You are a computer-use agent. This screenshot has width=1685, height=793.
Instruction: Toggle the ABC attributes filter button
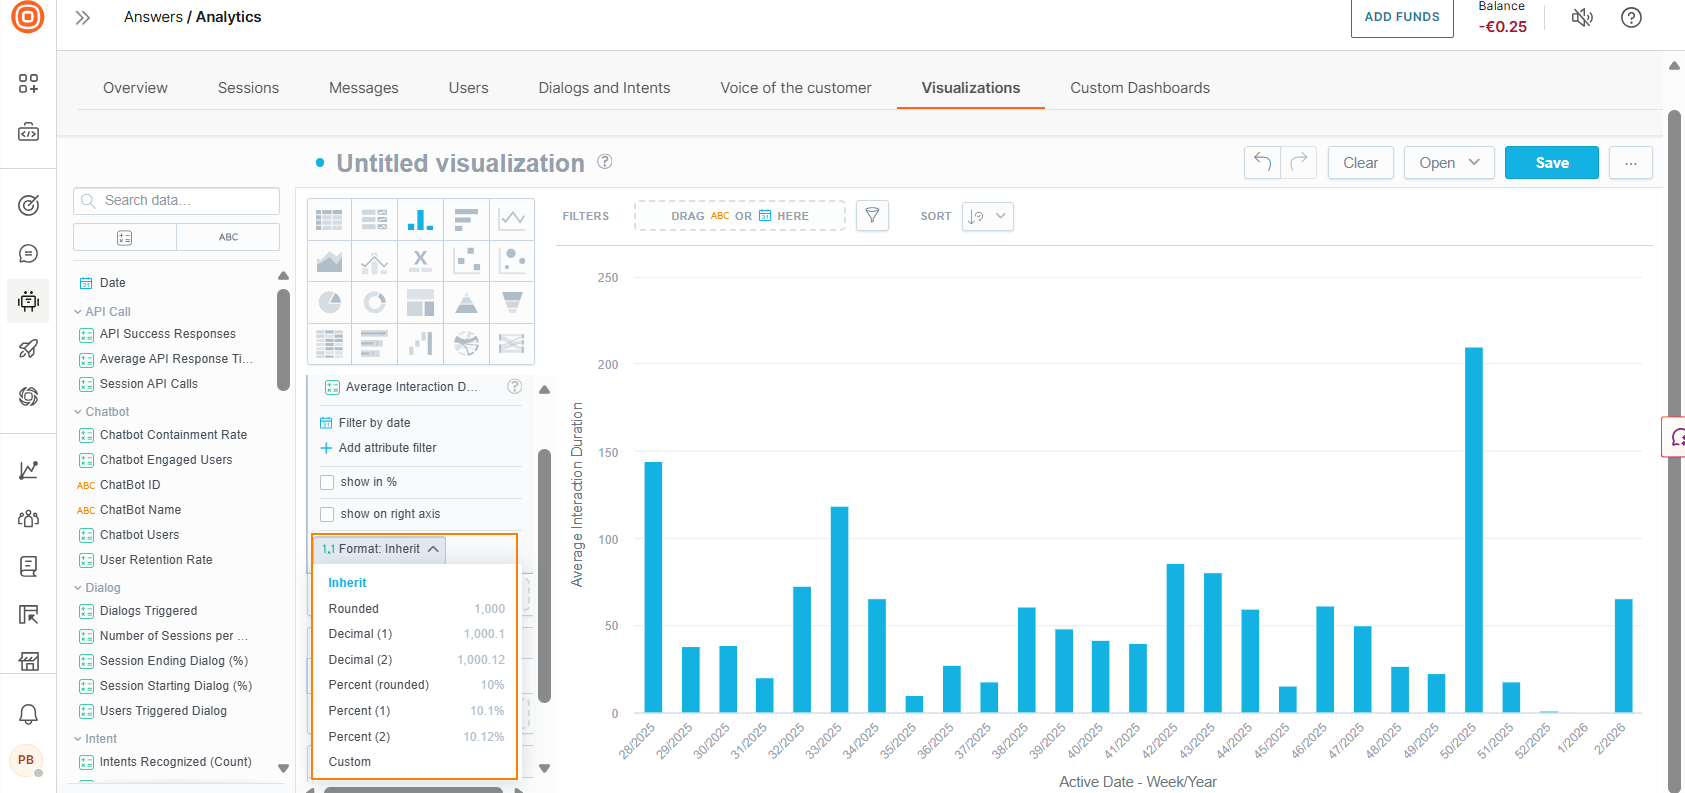tap(228, 237)
